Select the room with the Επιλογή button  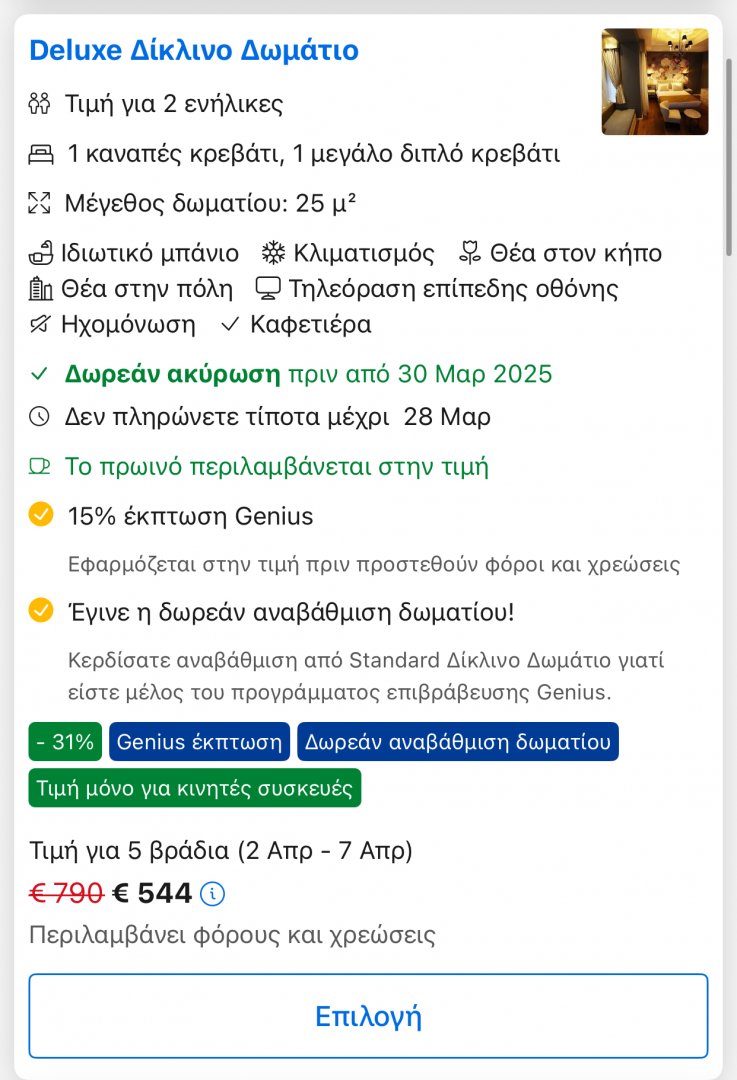click(x=368, y=1016)
